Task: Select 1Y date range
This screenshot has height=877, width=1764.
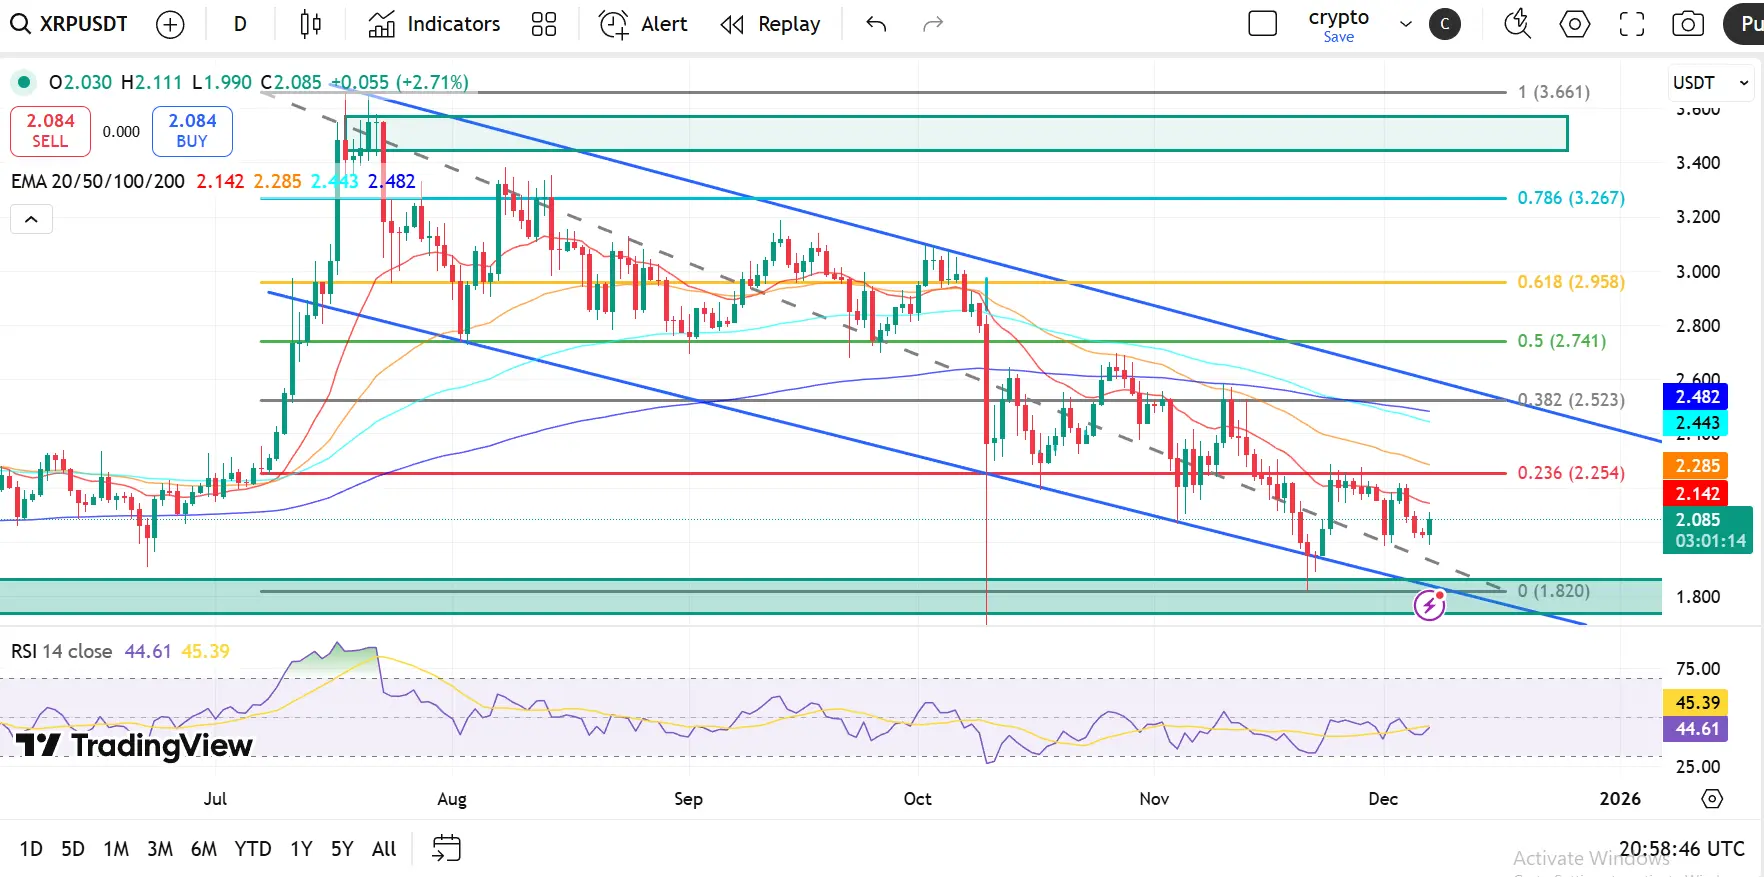Action: pos(301,849)
